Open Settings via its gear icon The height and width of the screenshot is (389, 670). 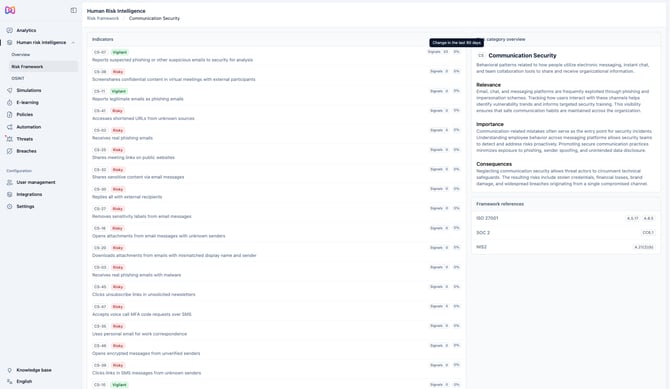9,206
